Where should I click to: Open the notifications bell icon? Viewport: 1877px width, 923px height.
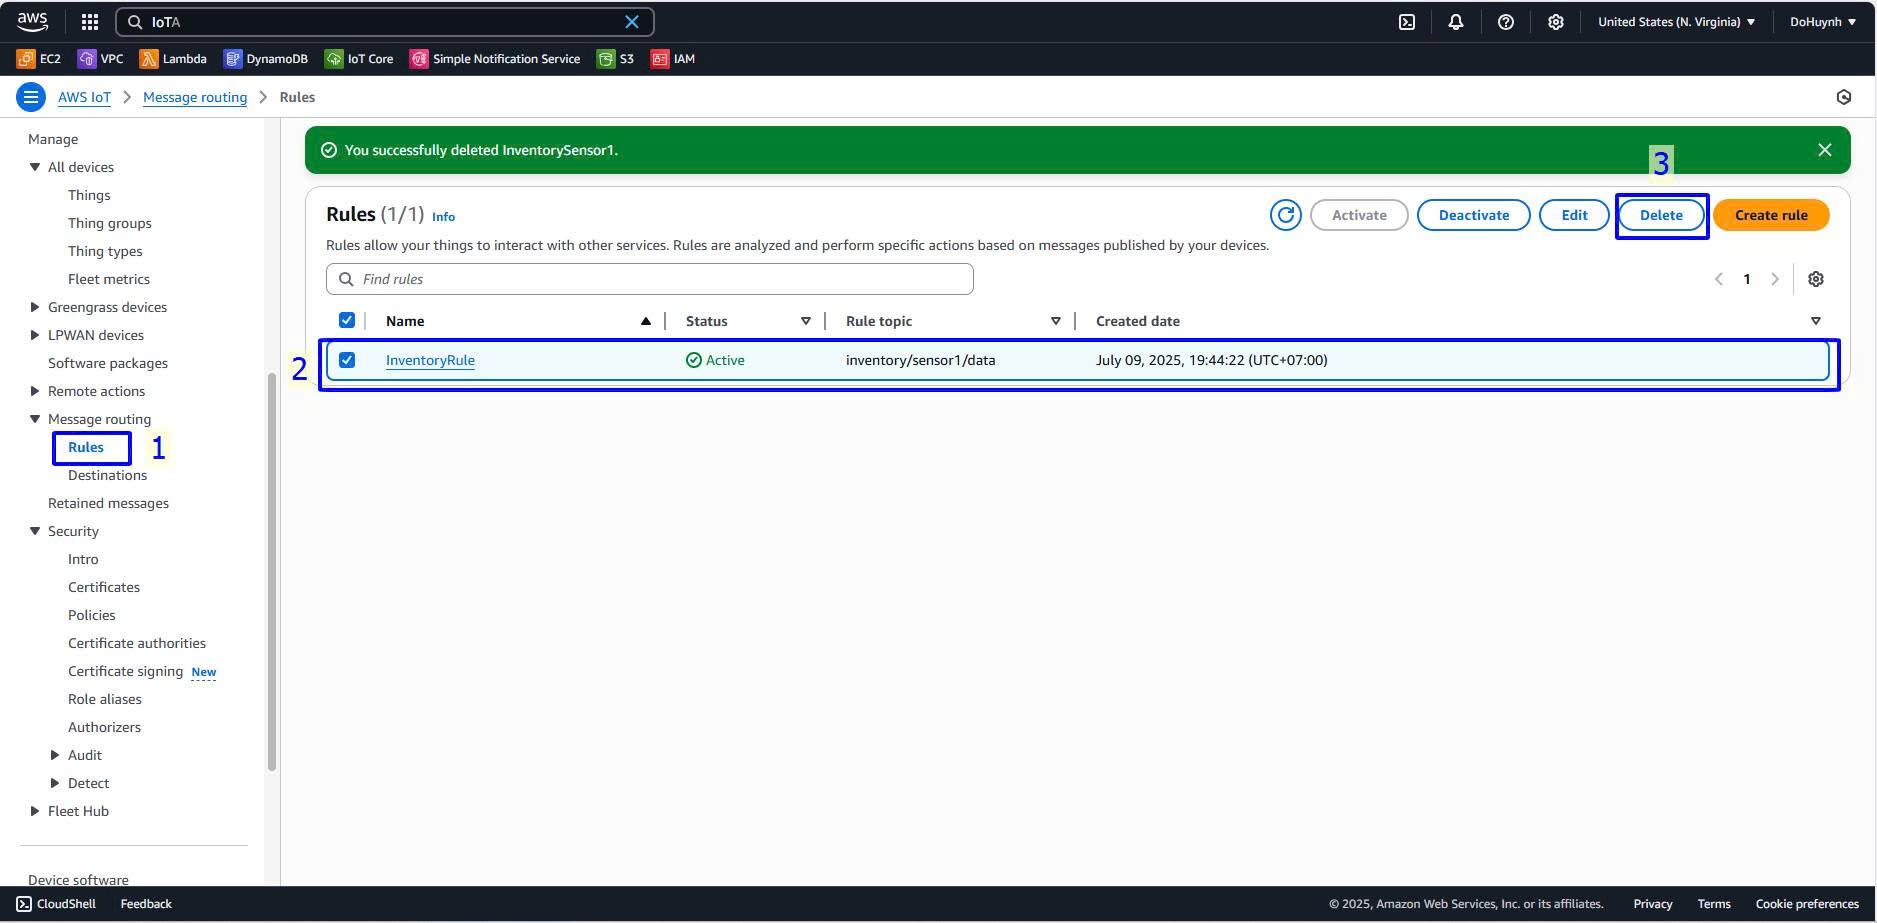(x=1455, y=22)
